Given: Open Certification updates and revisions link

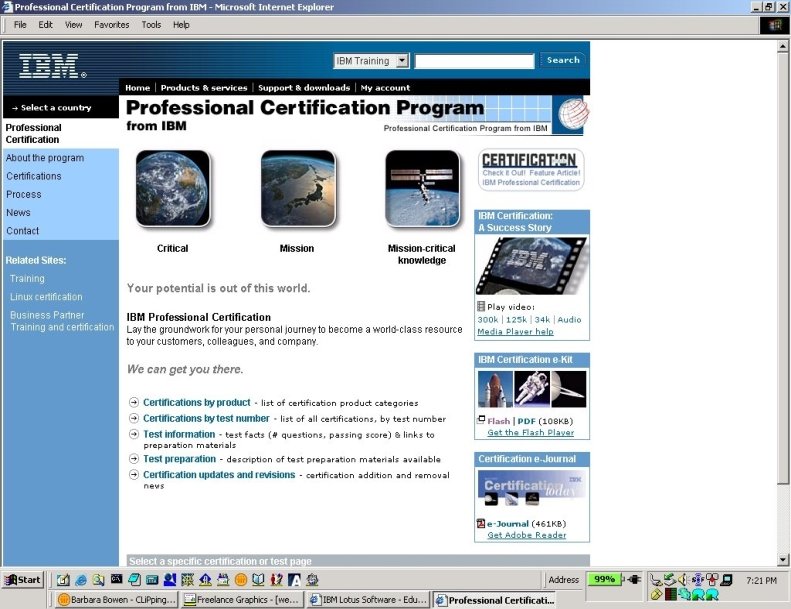Looking at the screenshot, I should pyautogui.click(x=219, y=474).
